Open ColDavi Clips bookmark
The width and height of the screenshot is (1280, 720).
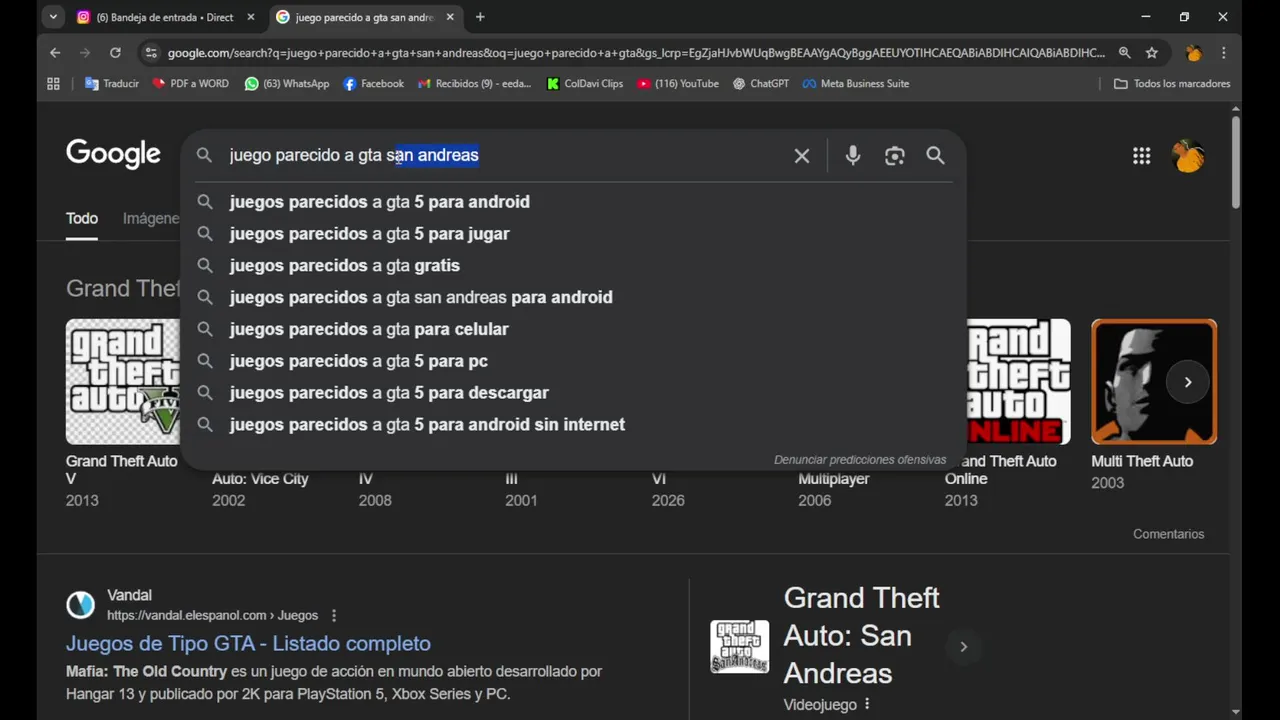[x=585, y=84]
